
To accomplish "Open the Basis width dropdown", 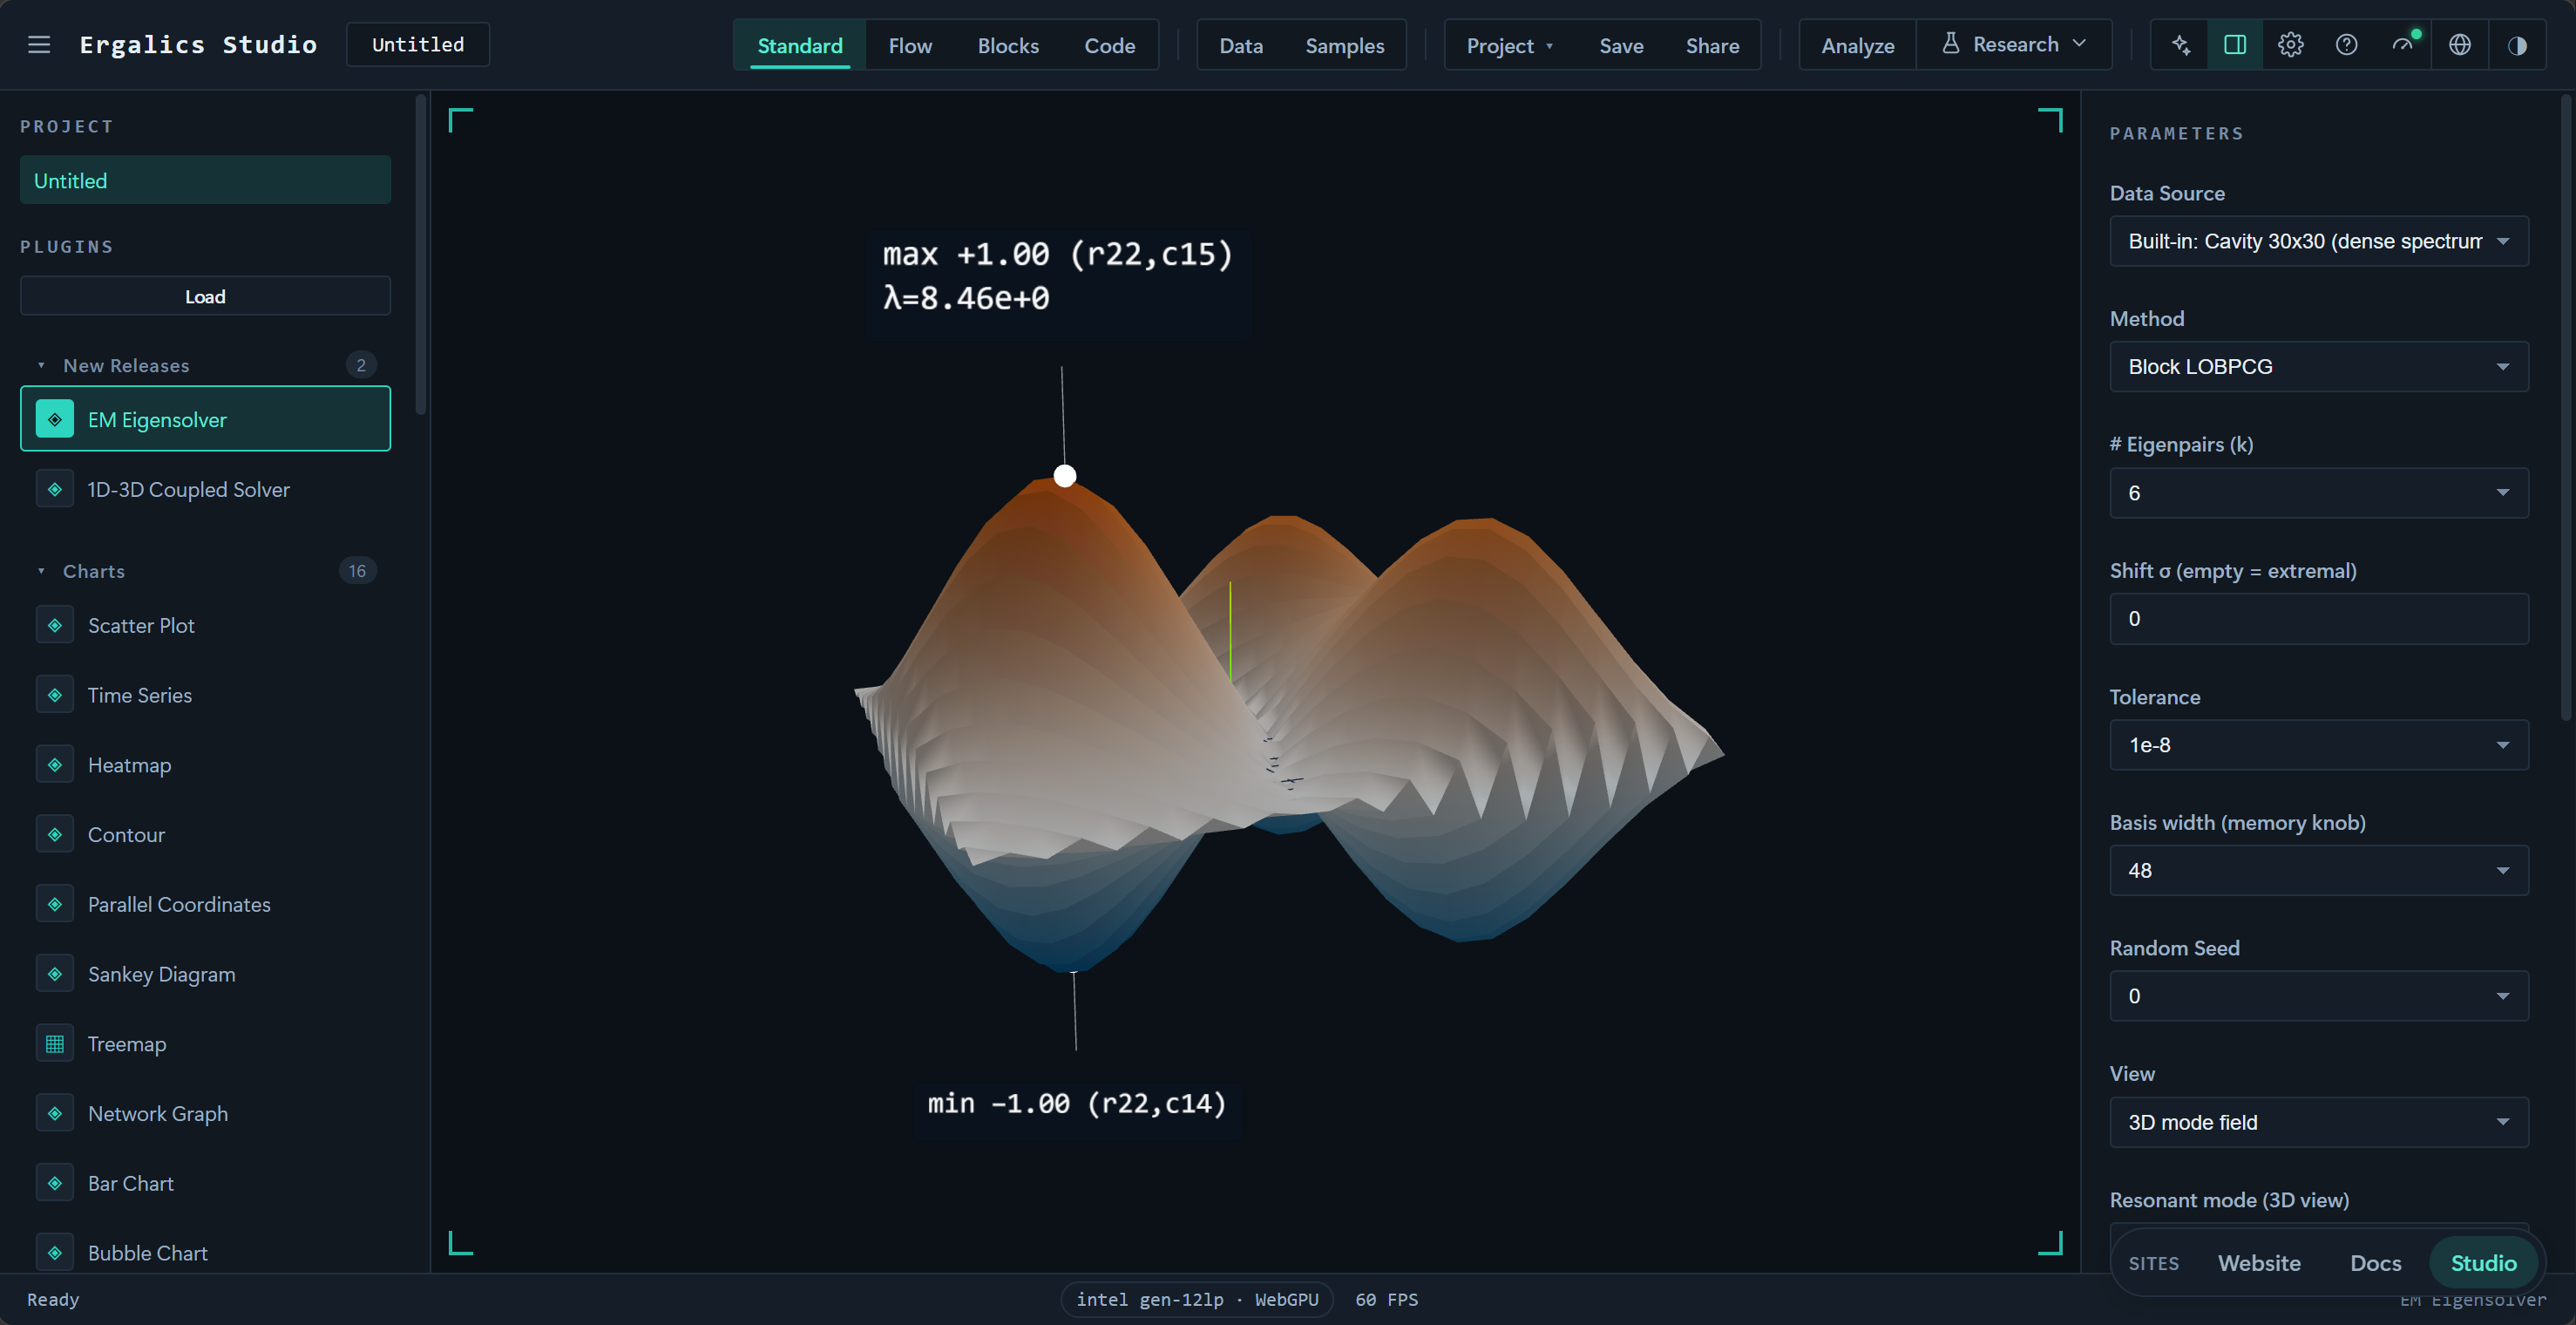I will pyautogui.click(x=2318, y=871).
